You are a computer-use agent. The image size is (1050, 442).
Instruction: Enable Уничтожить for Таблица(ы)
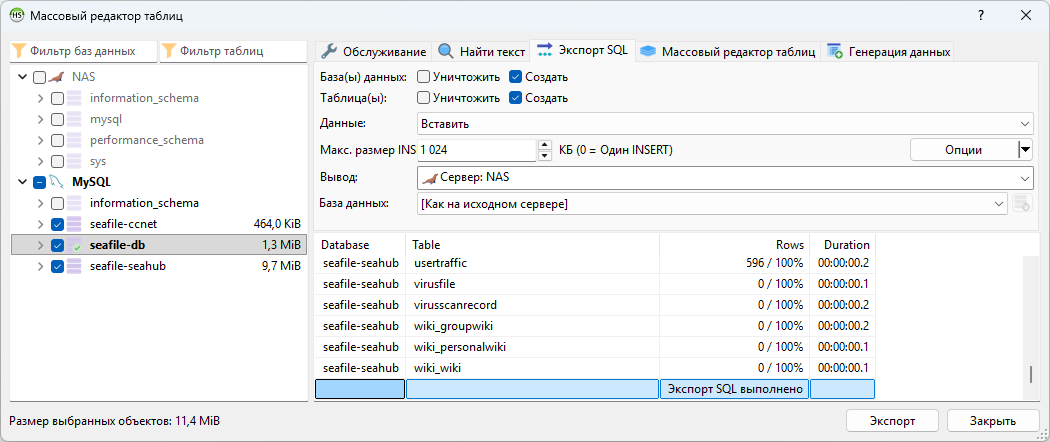click(423, 98)
